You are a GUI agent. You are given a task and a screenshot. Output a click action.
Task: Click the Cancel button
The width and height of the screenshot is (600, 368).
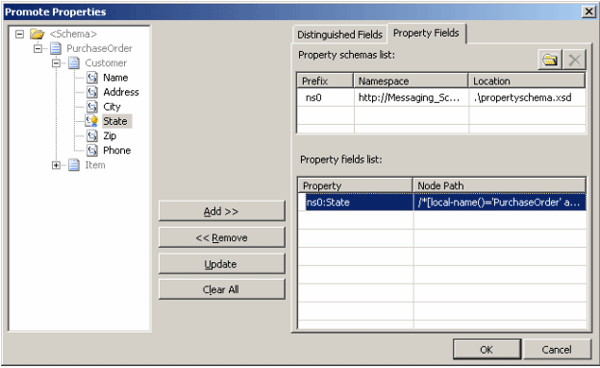click(x=556, y=349)
